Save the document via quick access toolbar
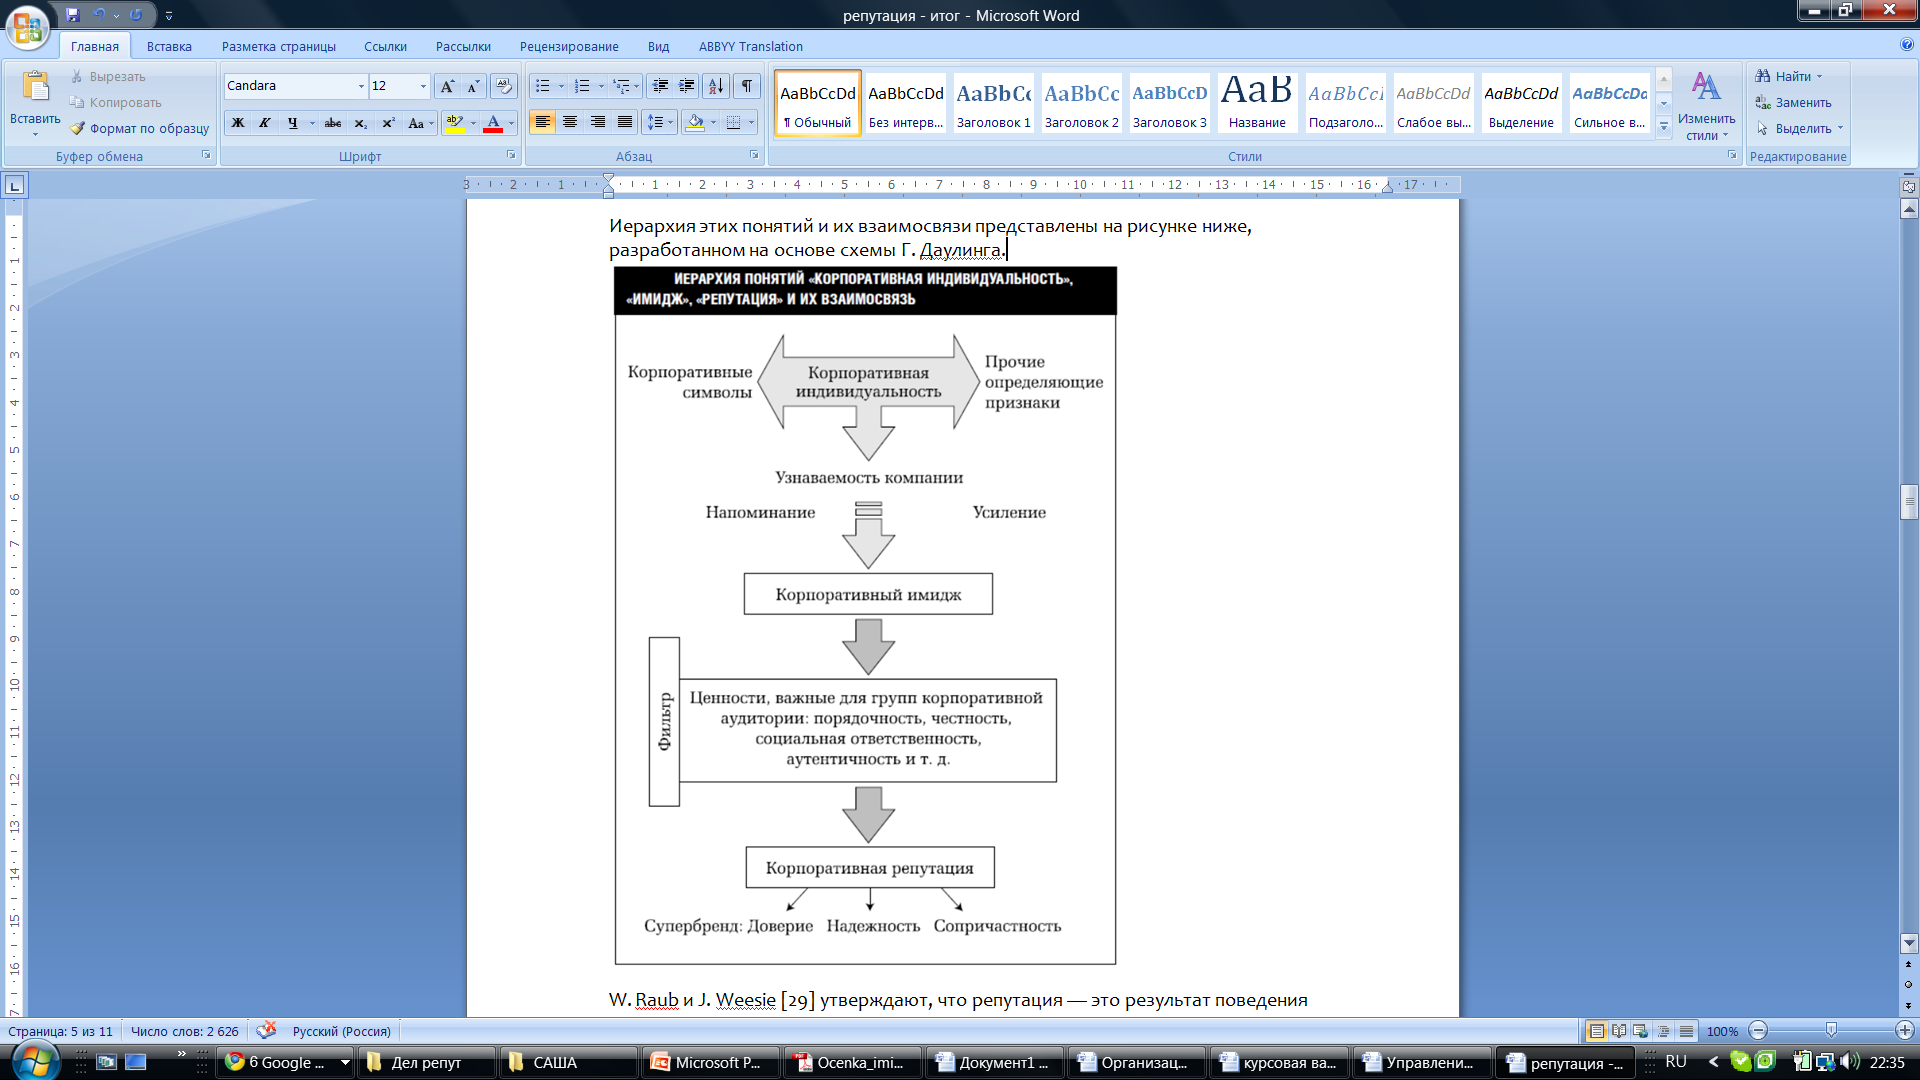Viewport: 1920px width, 1080px height. (x=72, y=15)
